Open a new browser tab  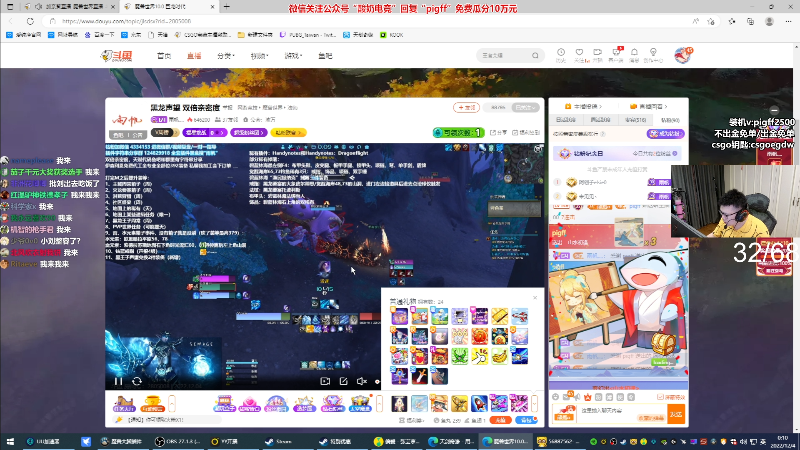(227, 7)
